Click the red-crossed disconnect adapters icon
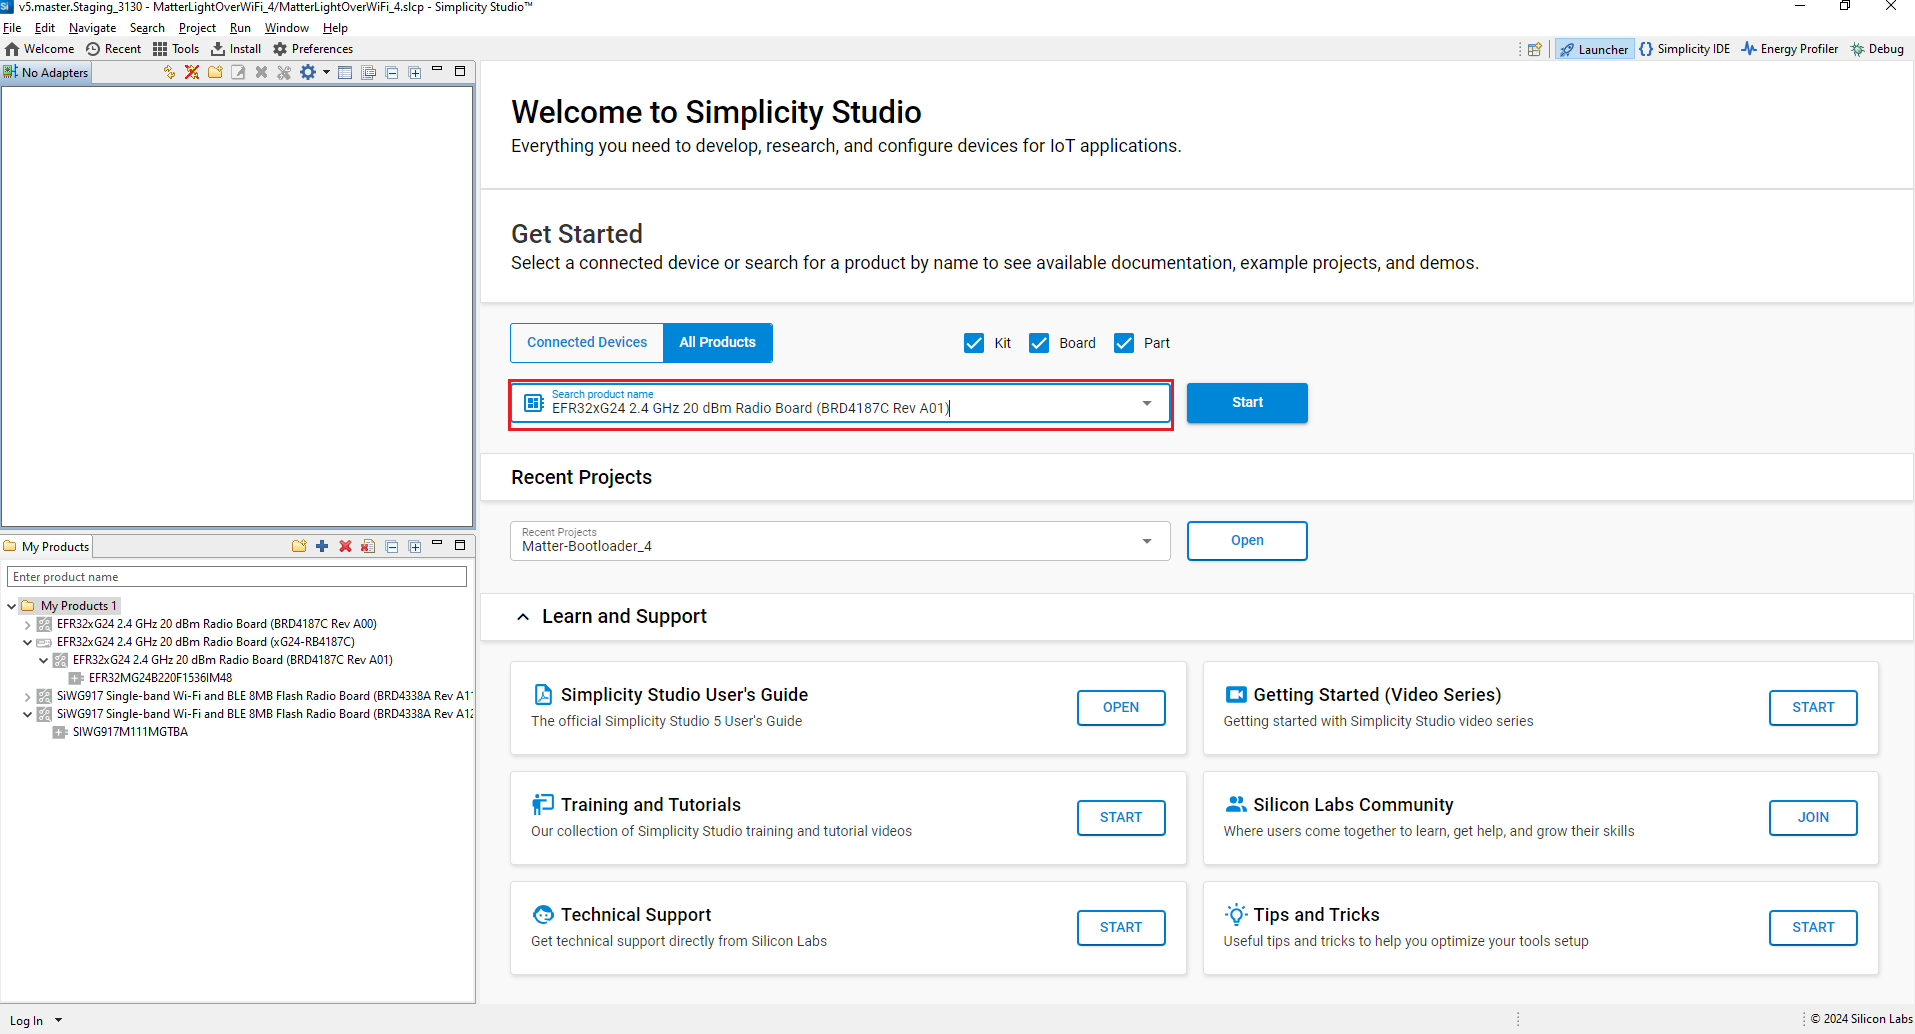This screenshot has height=1034, width=1915. (192, 72)
